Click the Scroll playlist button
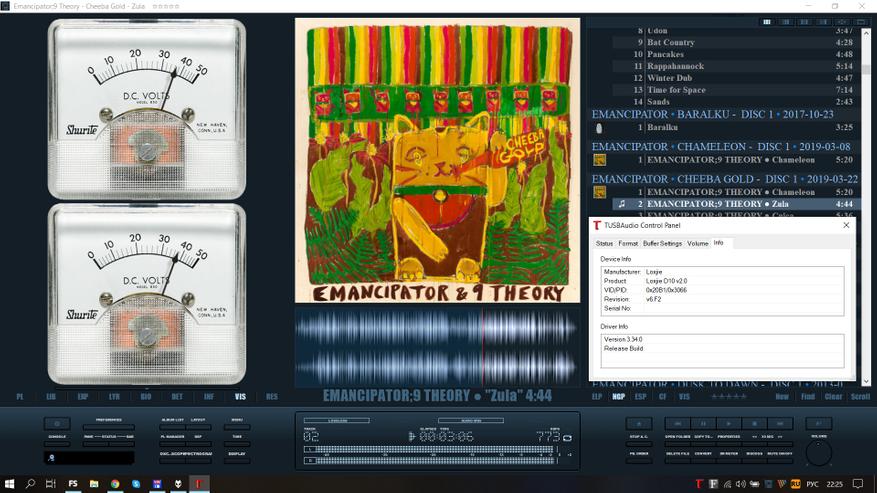This screenshot has height=493, width=877. point(860,396)
